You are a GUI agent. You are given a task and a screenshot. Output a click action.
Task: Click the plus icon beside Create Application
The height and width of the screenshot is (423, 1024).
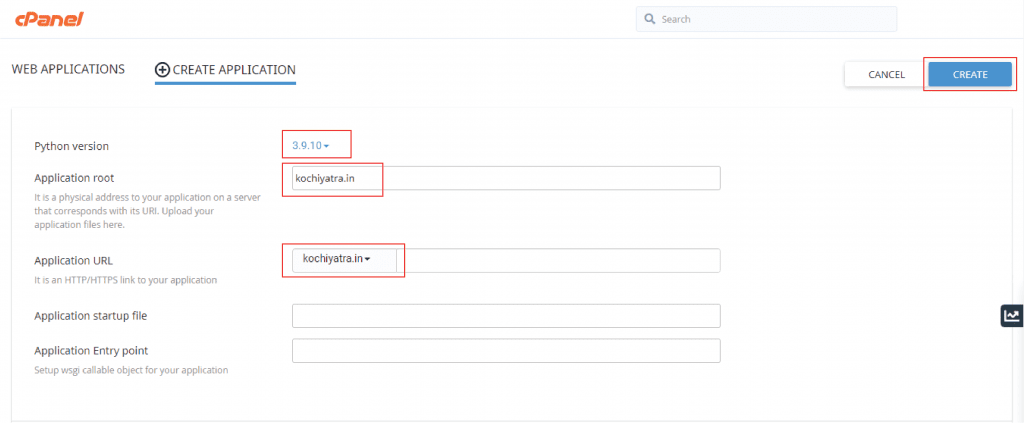click(x=162, y=70)
